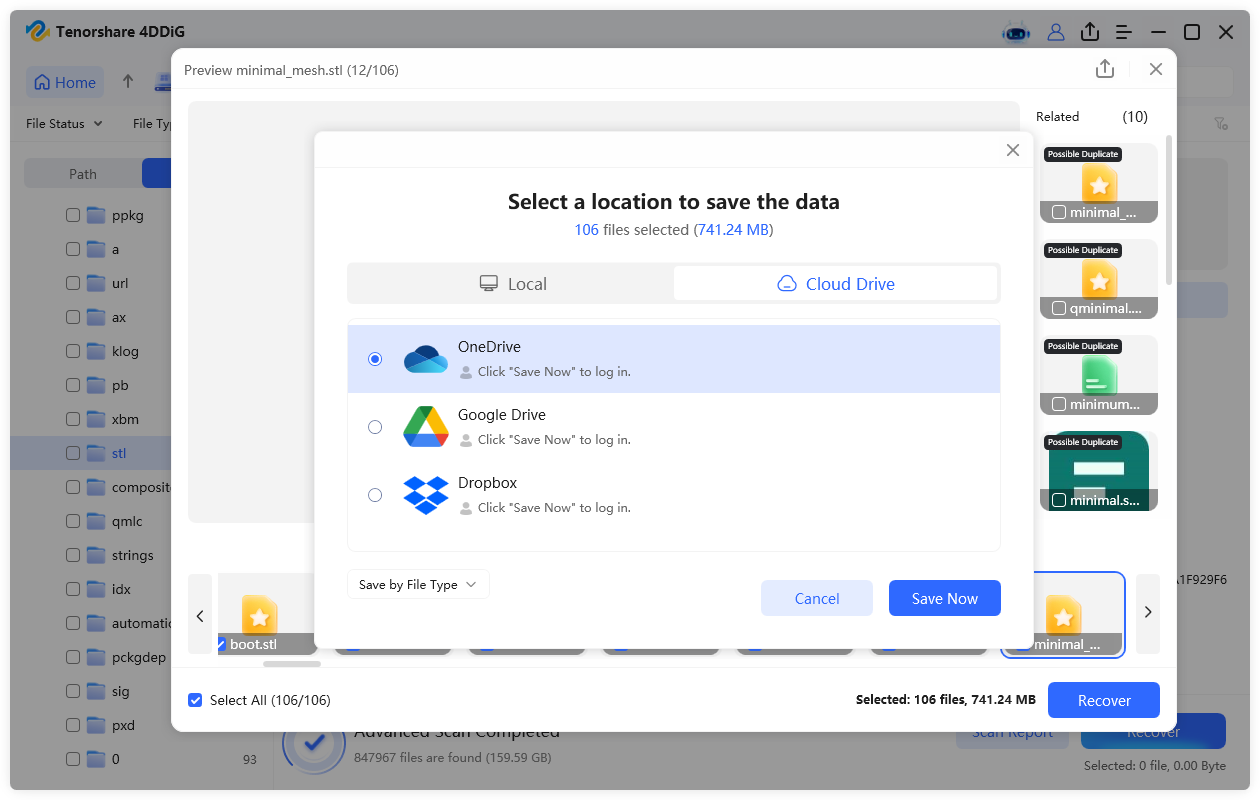Click the Home button
The image size is (1260, 800).
(65, 82)
